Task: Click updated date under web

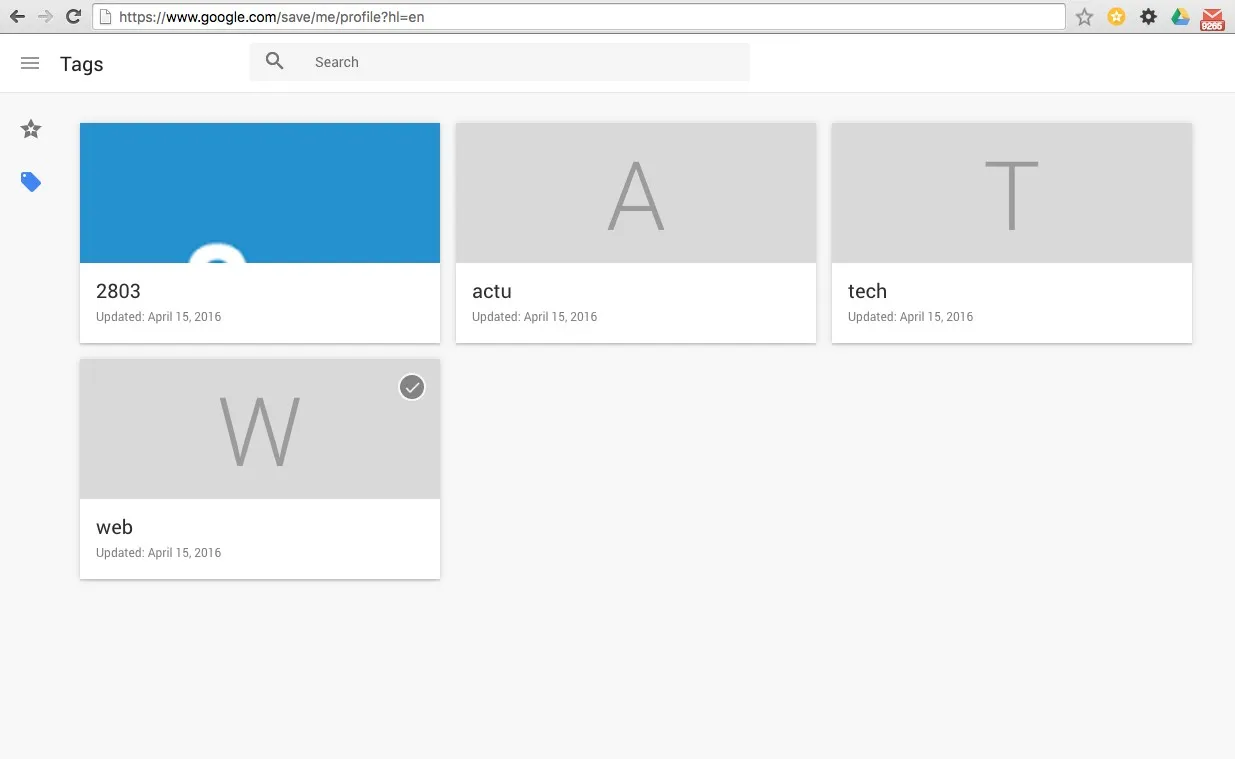Action: pos(159,553)
